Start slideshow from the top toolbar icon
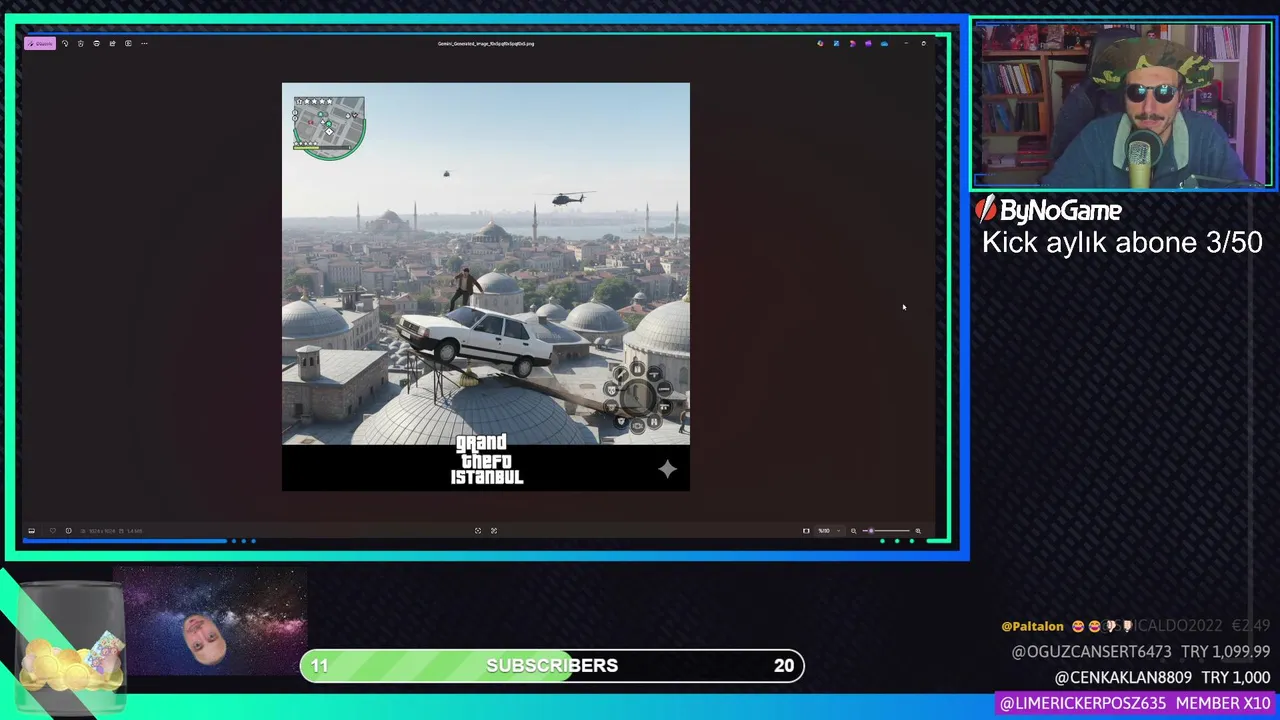 click(x=128, y=43)
